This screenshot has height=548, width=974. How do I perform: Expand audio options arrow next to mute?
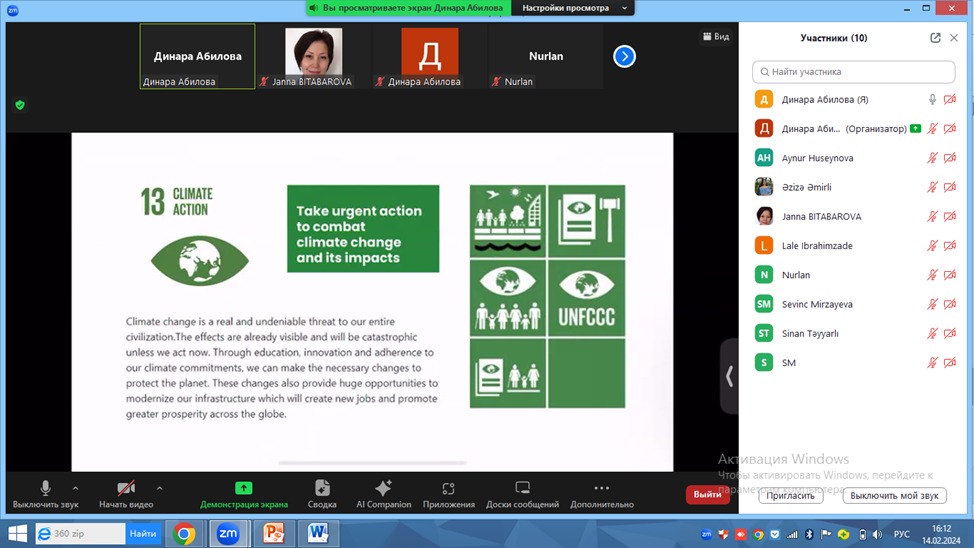tap(75, 488)
